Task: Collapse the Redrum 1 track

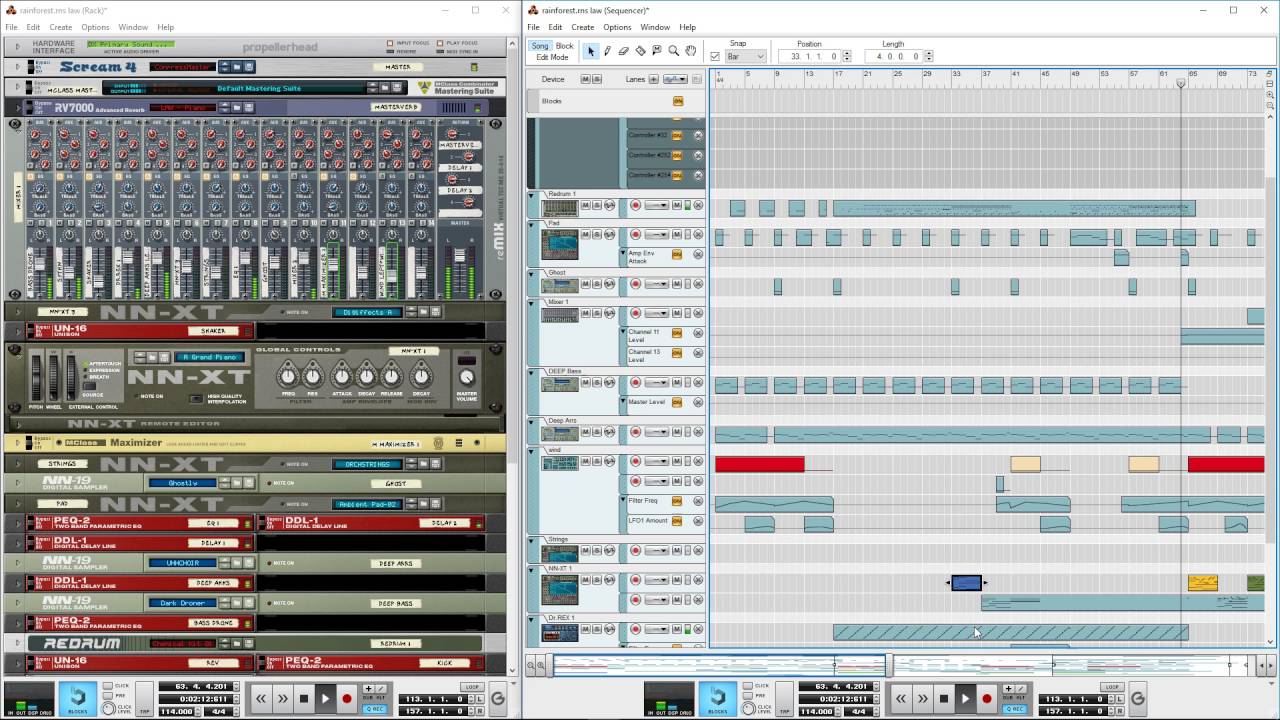Action: (x=532, y=194)
